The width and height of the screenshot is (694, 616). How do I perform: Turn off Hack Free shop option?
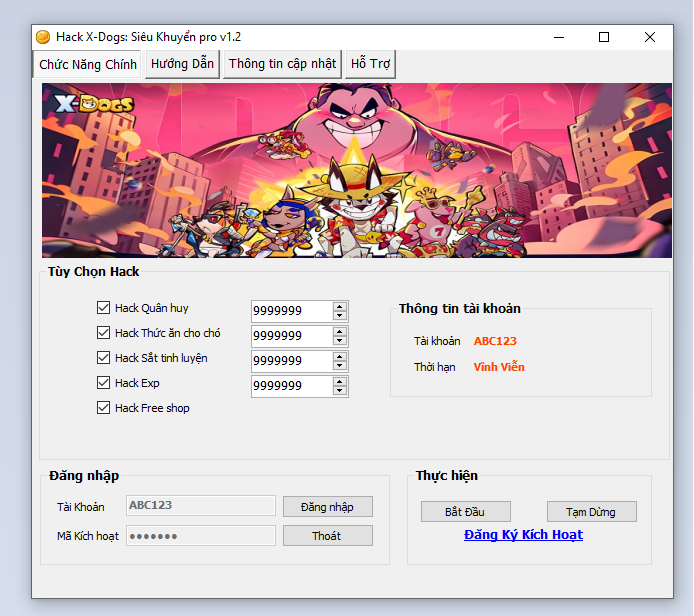pos(103,408)
